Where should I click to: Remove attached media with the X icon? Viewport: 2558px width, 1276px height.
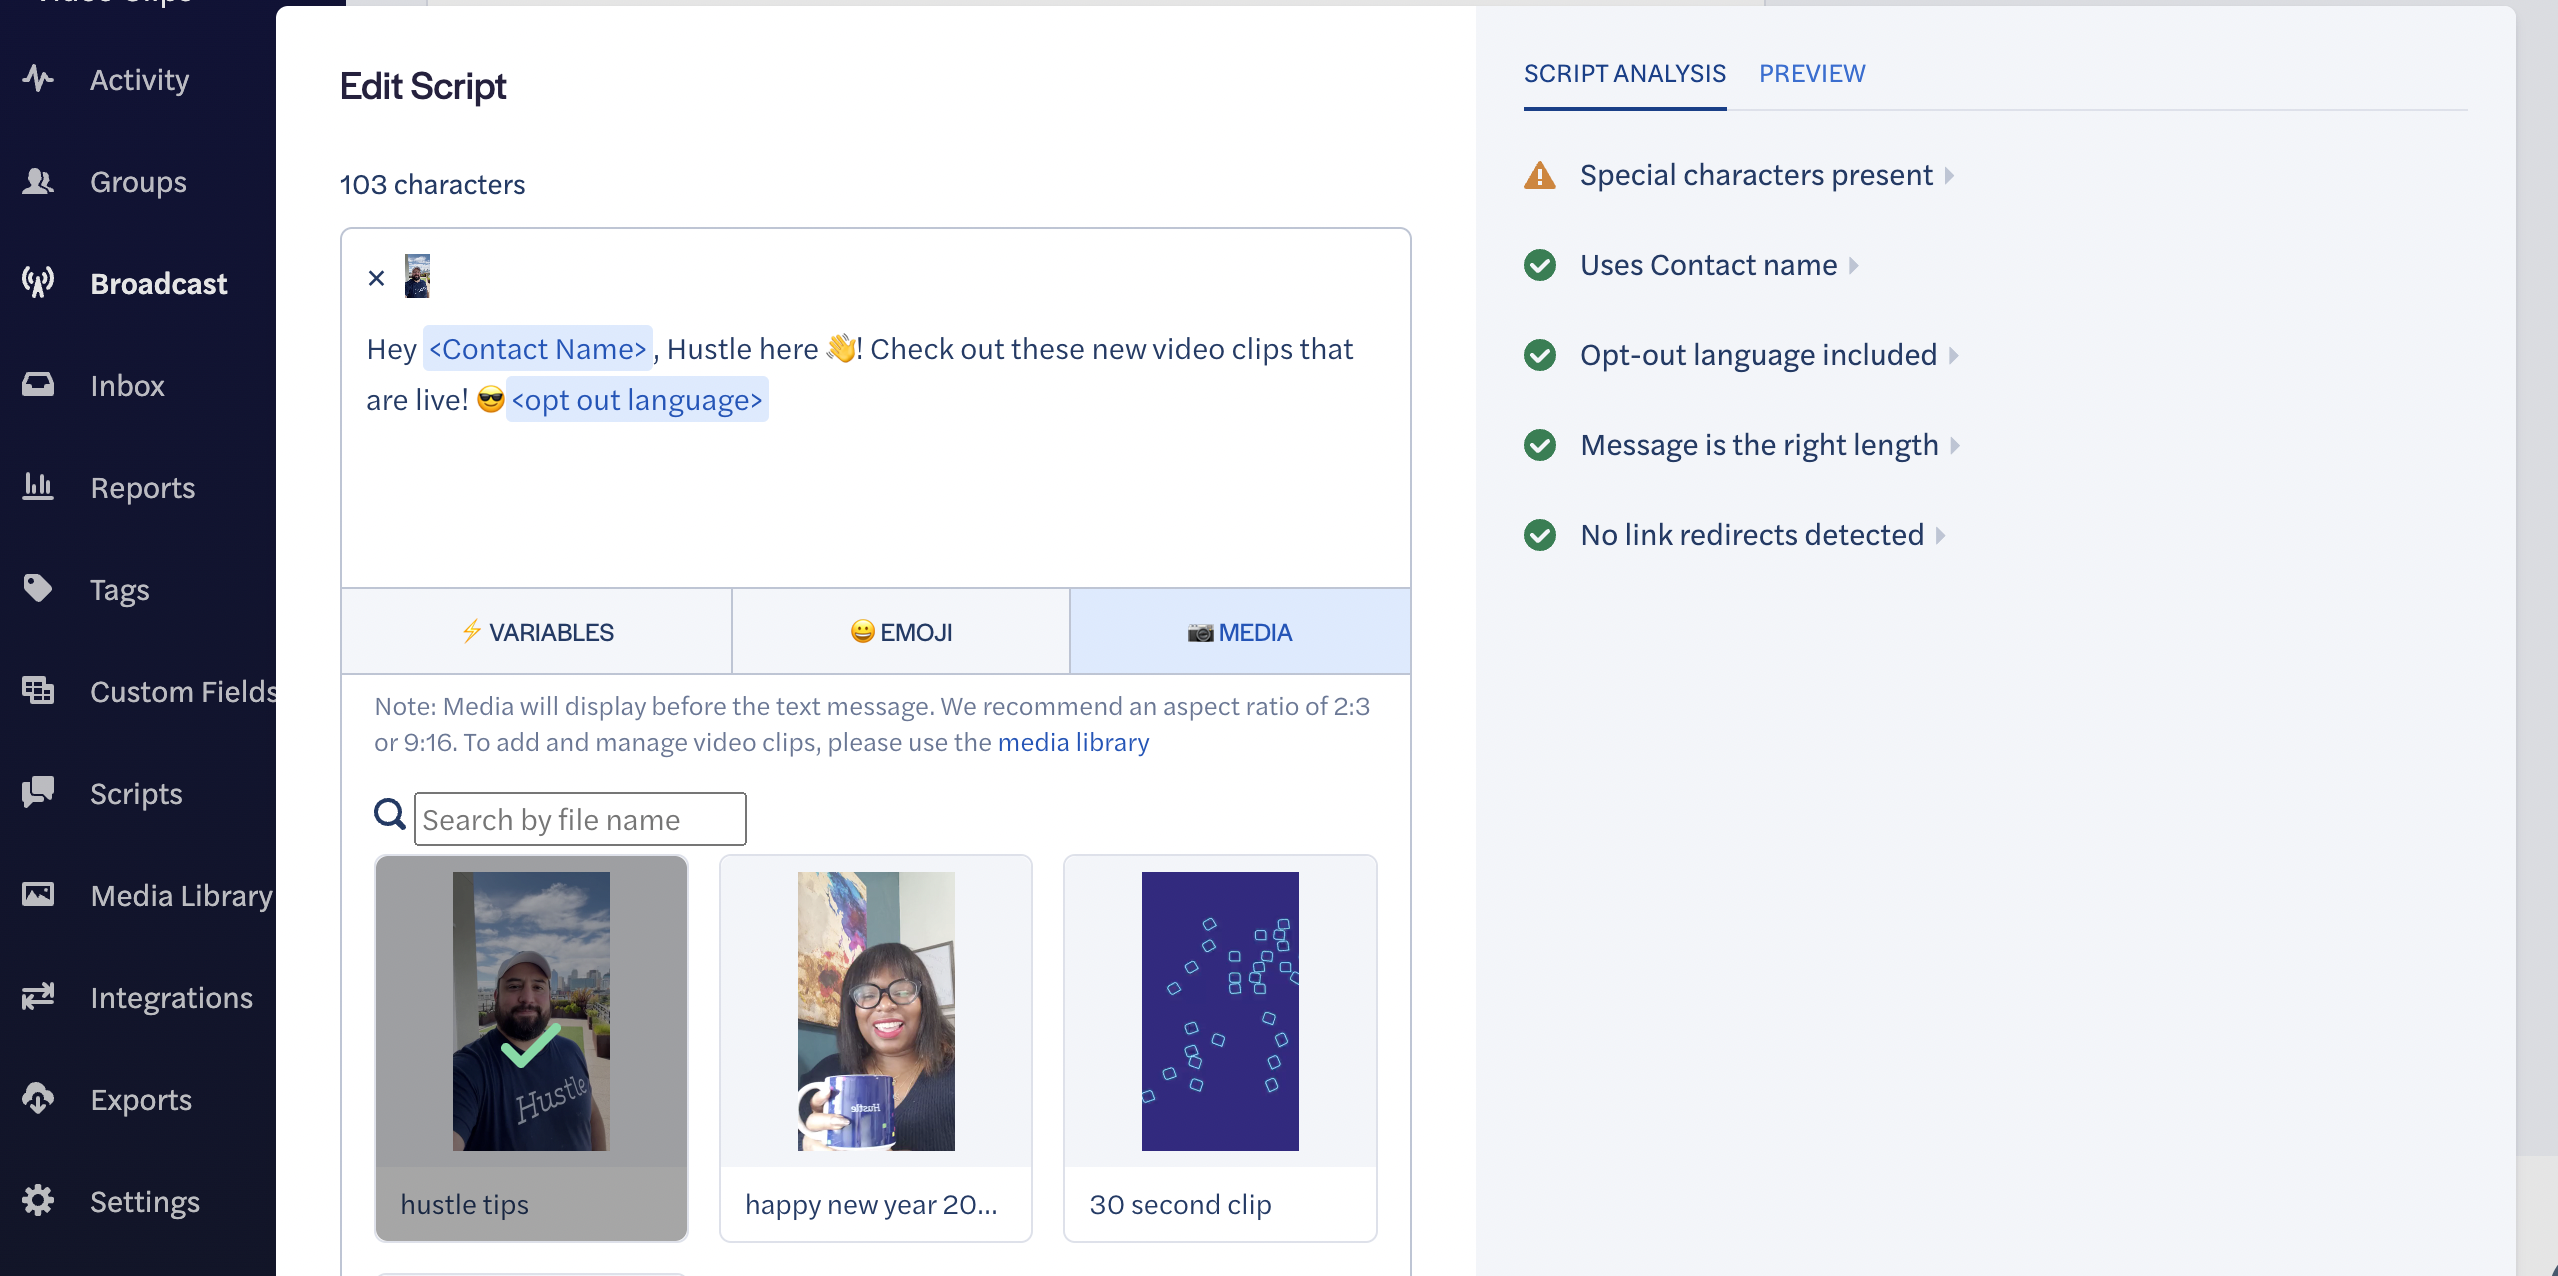[376, 278]
